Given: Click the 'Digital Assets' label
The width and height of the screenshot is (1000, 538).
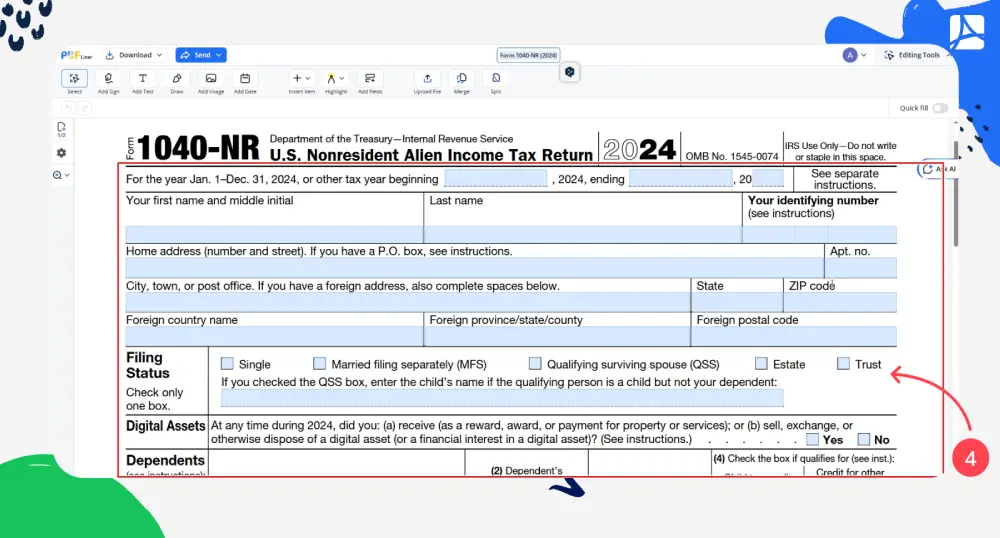Looking at the screenshot, I should [165, 426].
